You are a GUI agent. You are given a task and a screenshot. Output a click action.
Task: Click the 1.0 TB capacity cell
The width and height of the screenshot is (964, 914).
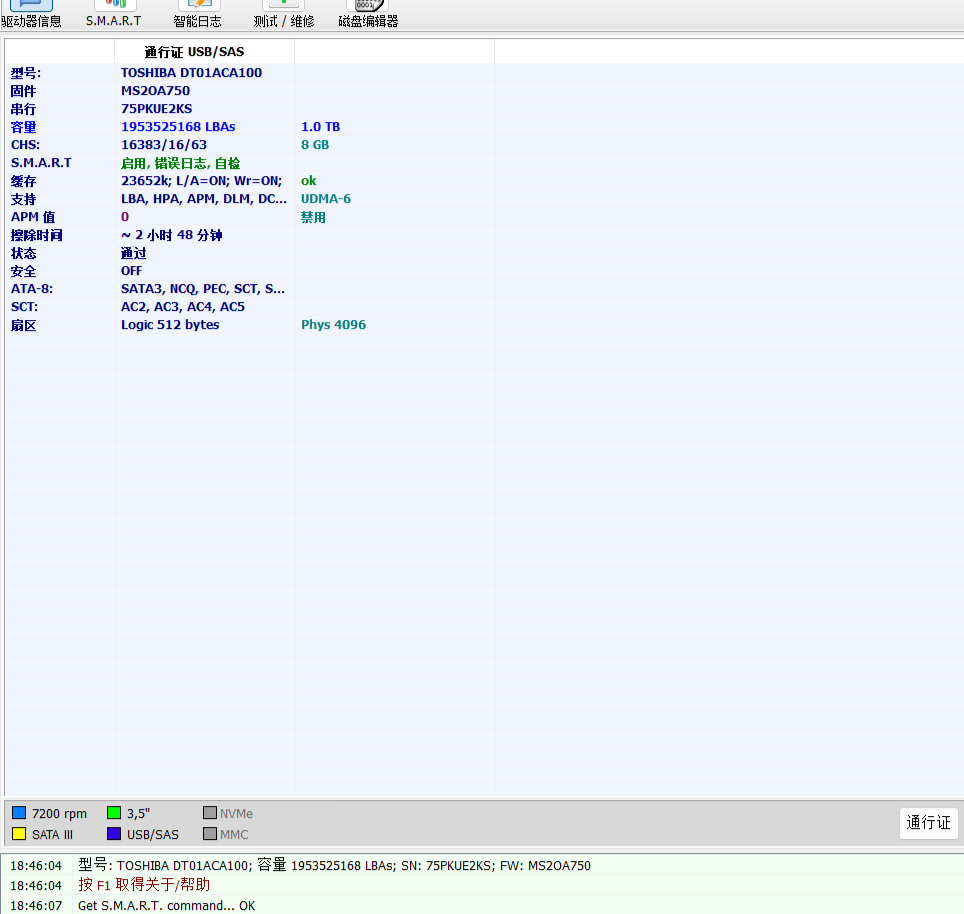[320, 127]
